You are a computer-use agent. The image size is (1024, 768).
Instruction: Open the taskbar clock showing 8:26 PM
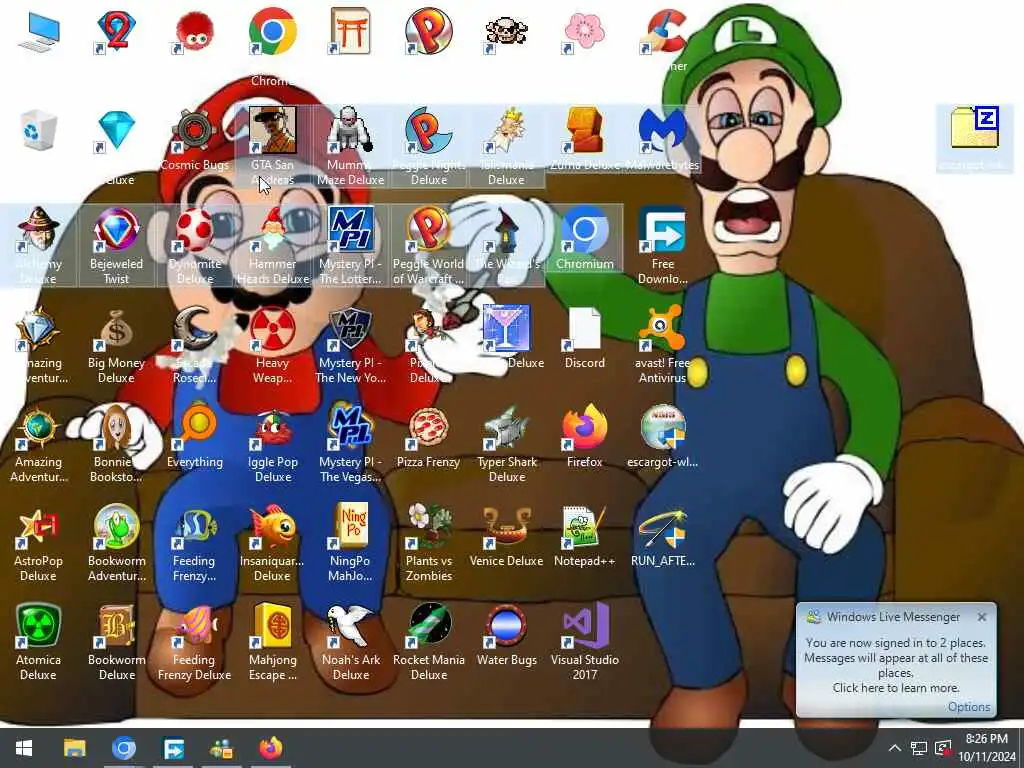[x=986, y=748]
